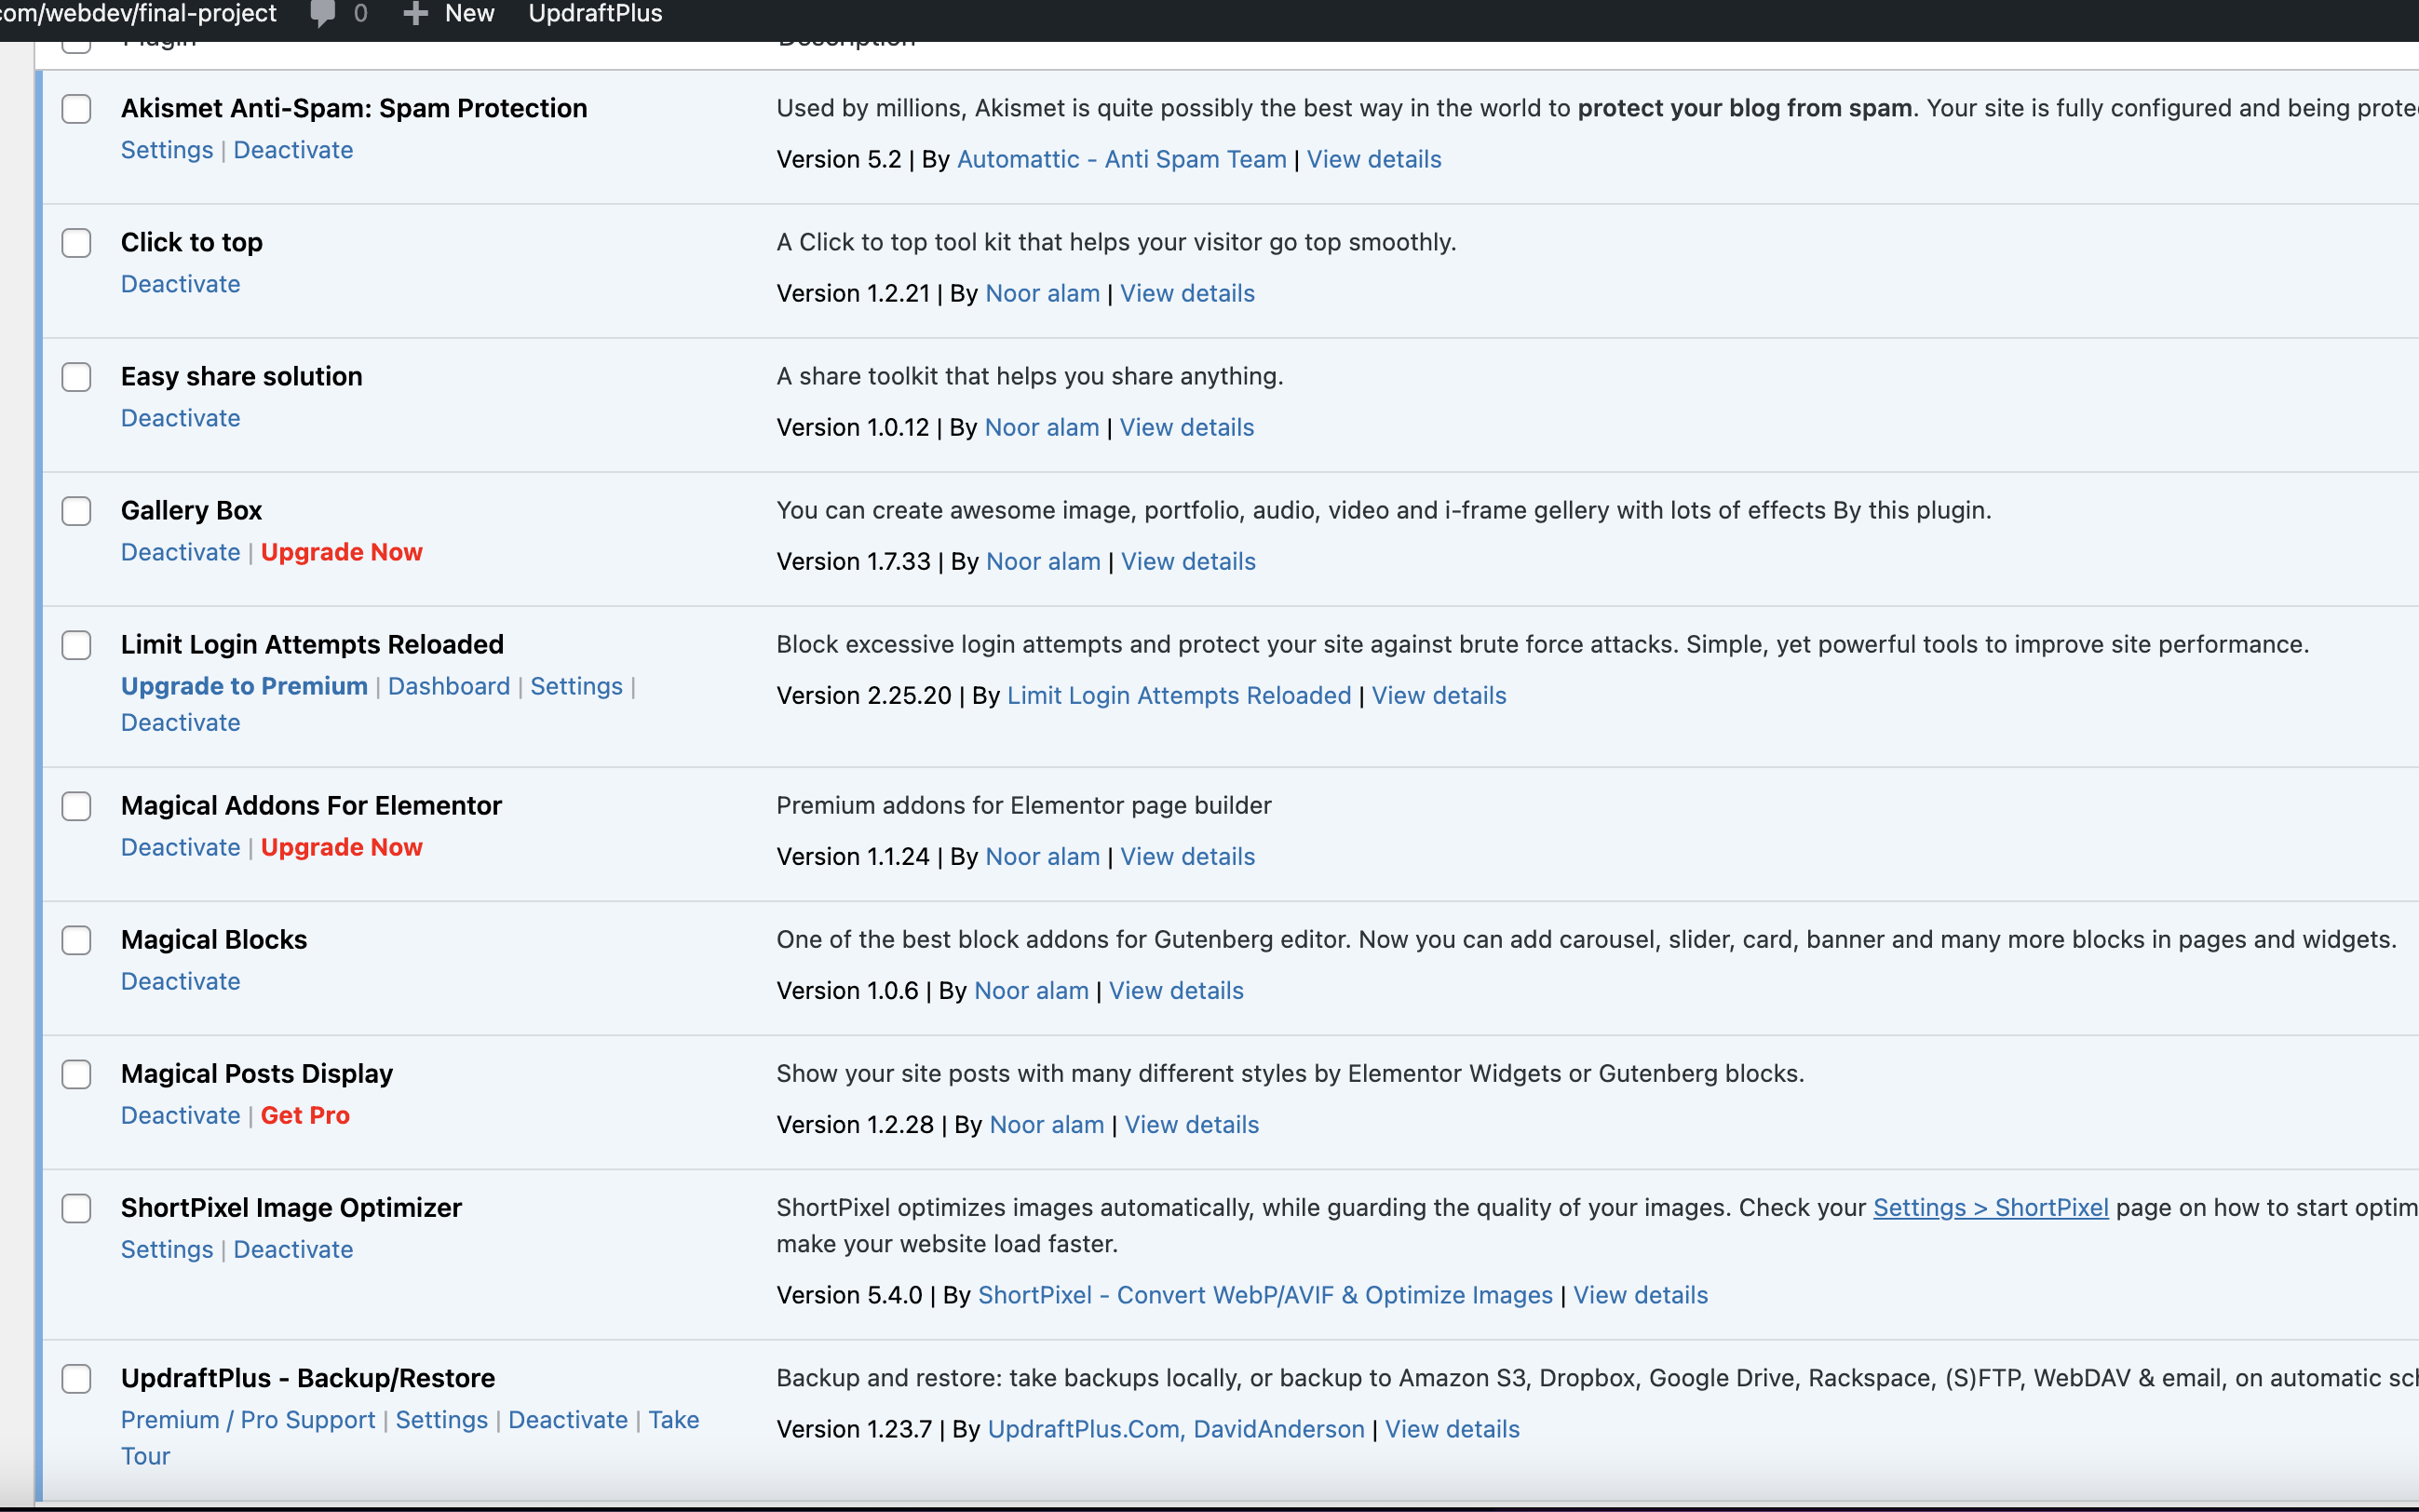View details for Magical Blocks
Image resolution: width=2419 pixels, height=1512 pixels.
[1176, 990]
